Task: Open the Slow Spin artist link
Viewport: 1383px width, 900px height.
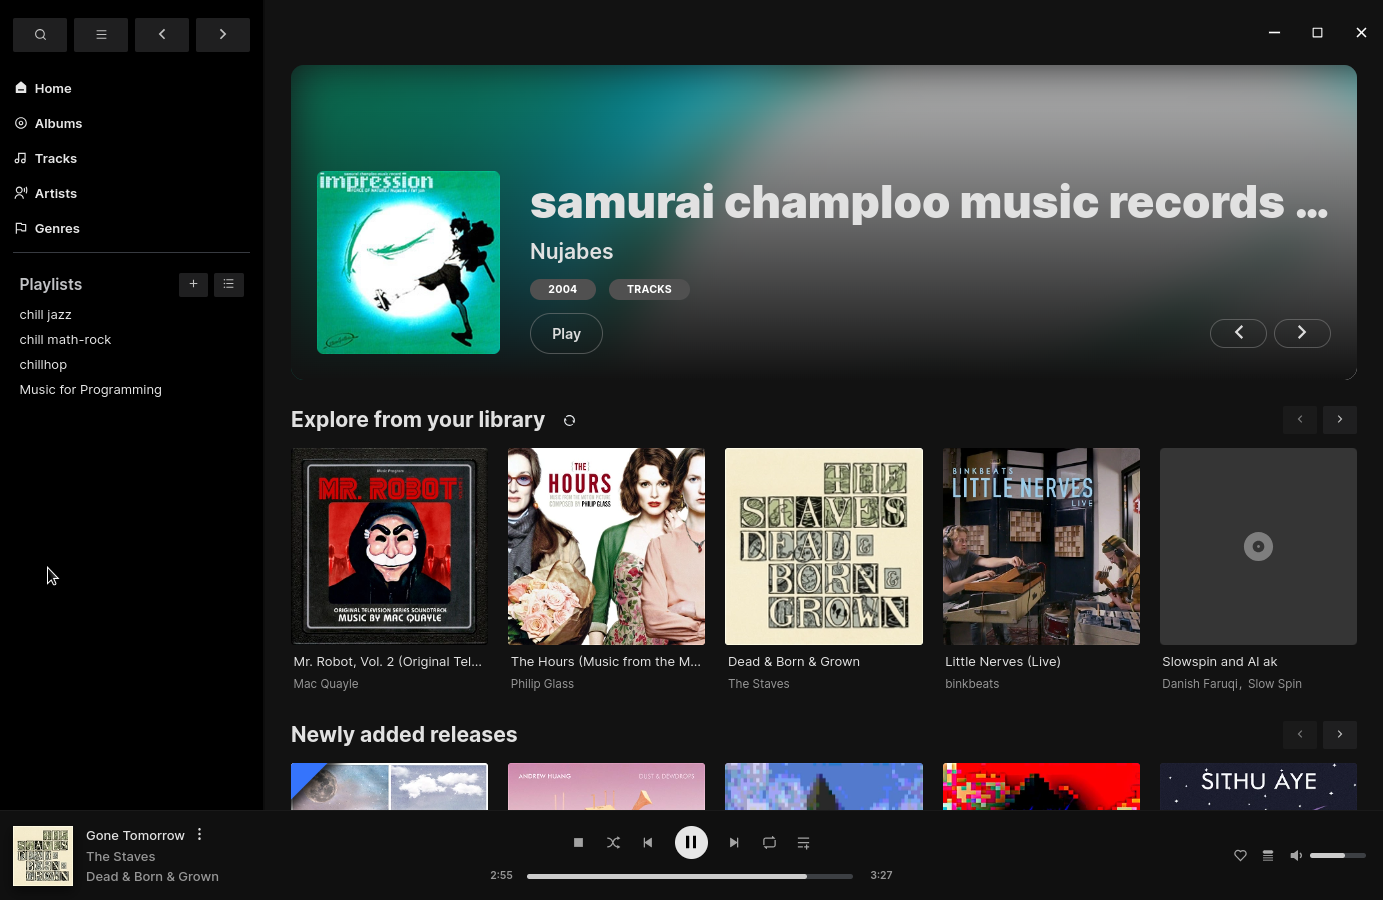Action: [1275, 684]
